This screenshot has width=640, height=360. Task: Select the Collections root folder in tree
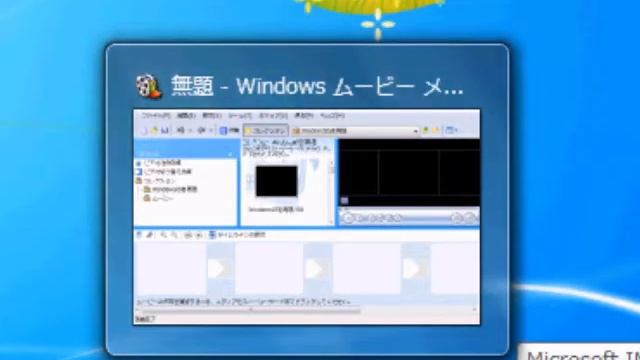click(155, 181)
